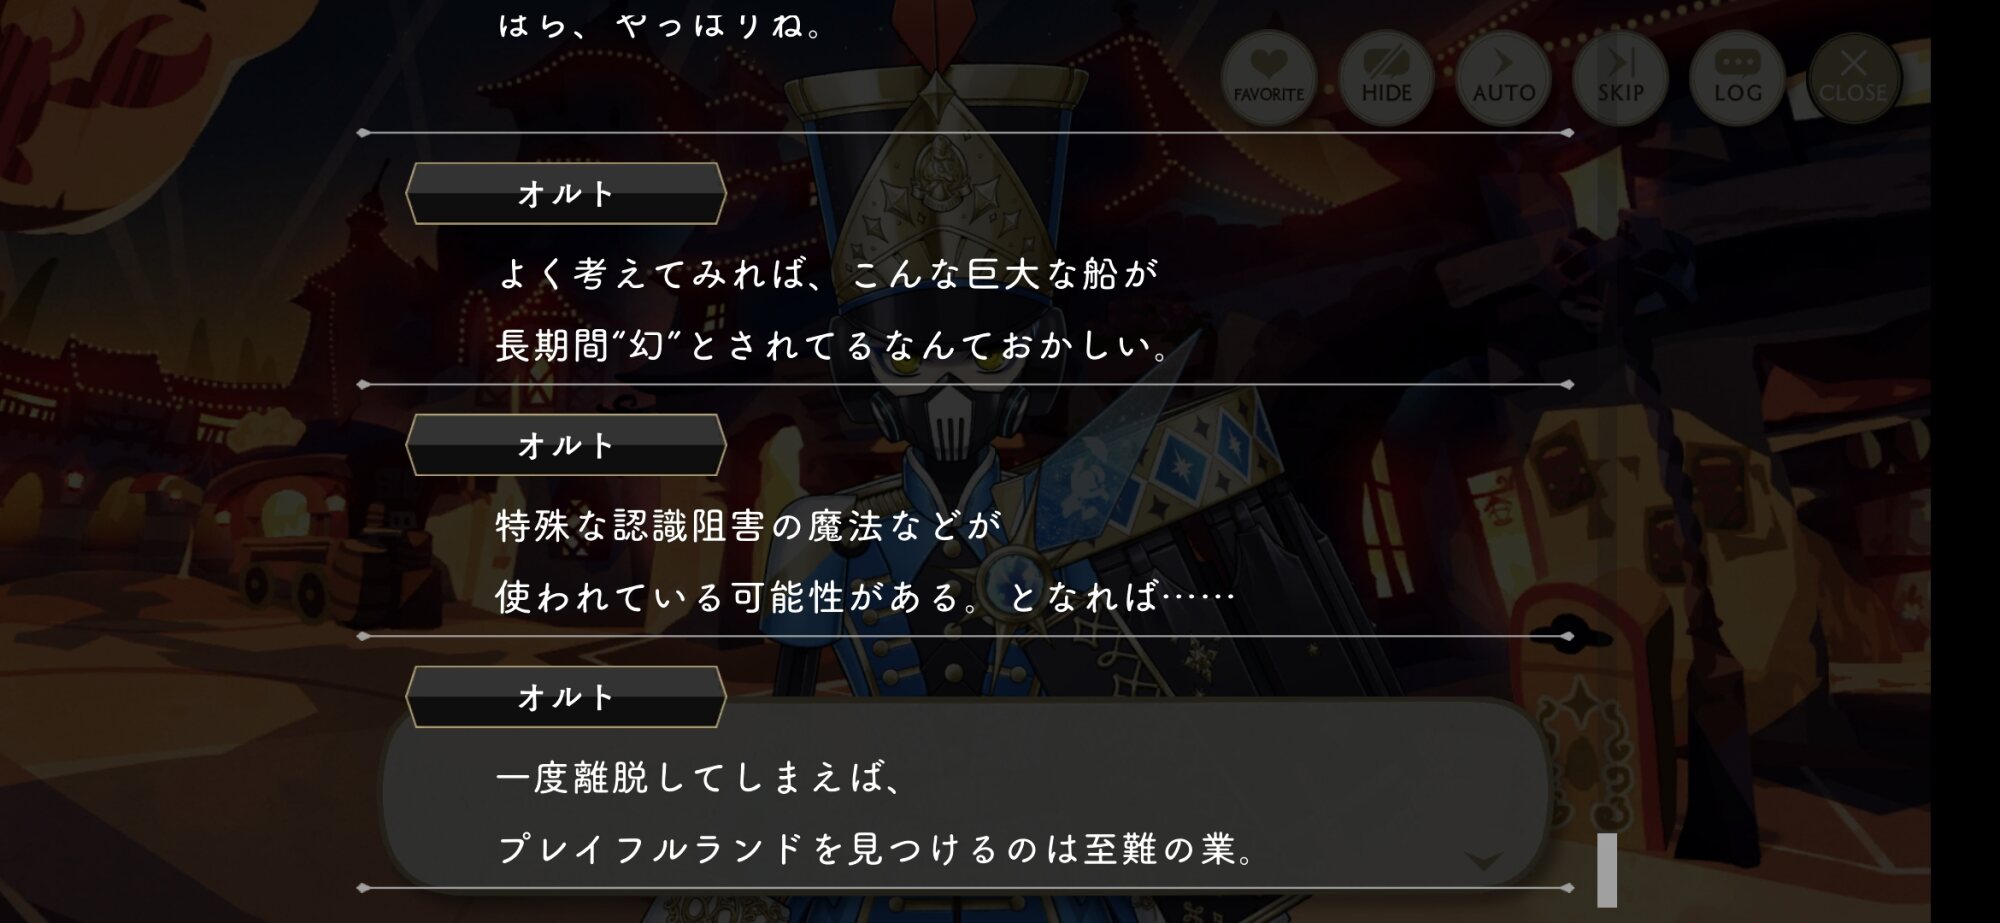This screenshot has width=2000, height=923.
Task: Enable AUTO play mode
Action: [1503, 78]
